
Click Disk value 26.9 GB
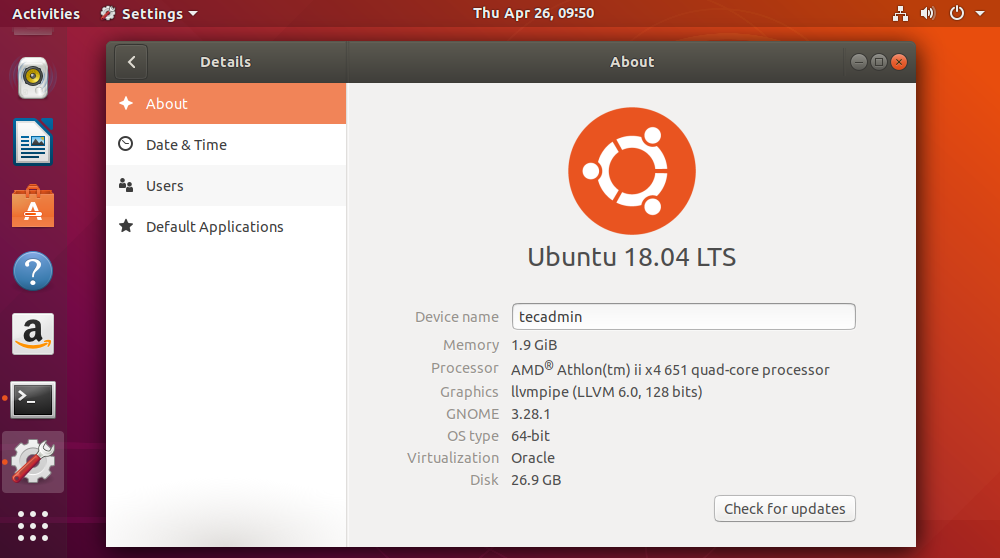tap(536, 480)
